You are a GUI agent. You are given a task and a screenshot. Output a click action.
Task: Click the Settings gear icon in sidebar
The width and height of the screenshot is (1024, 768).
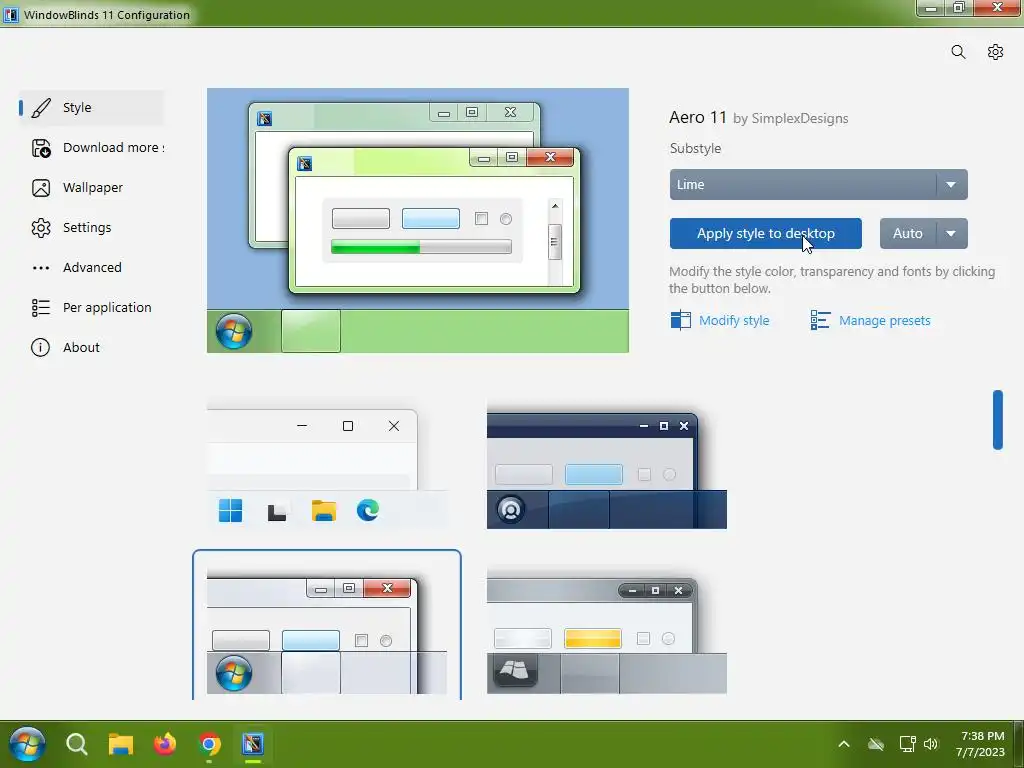pos(40,228)
